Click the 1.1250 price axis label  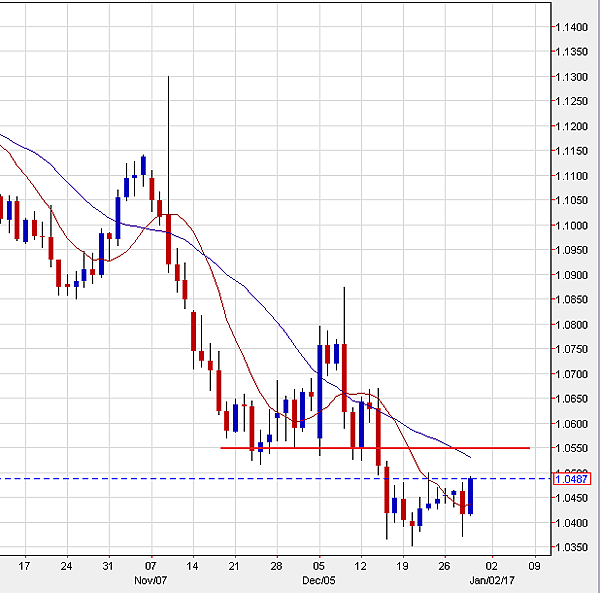[x=571, y=101]
